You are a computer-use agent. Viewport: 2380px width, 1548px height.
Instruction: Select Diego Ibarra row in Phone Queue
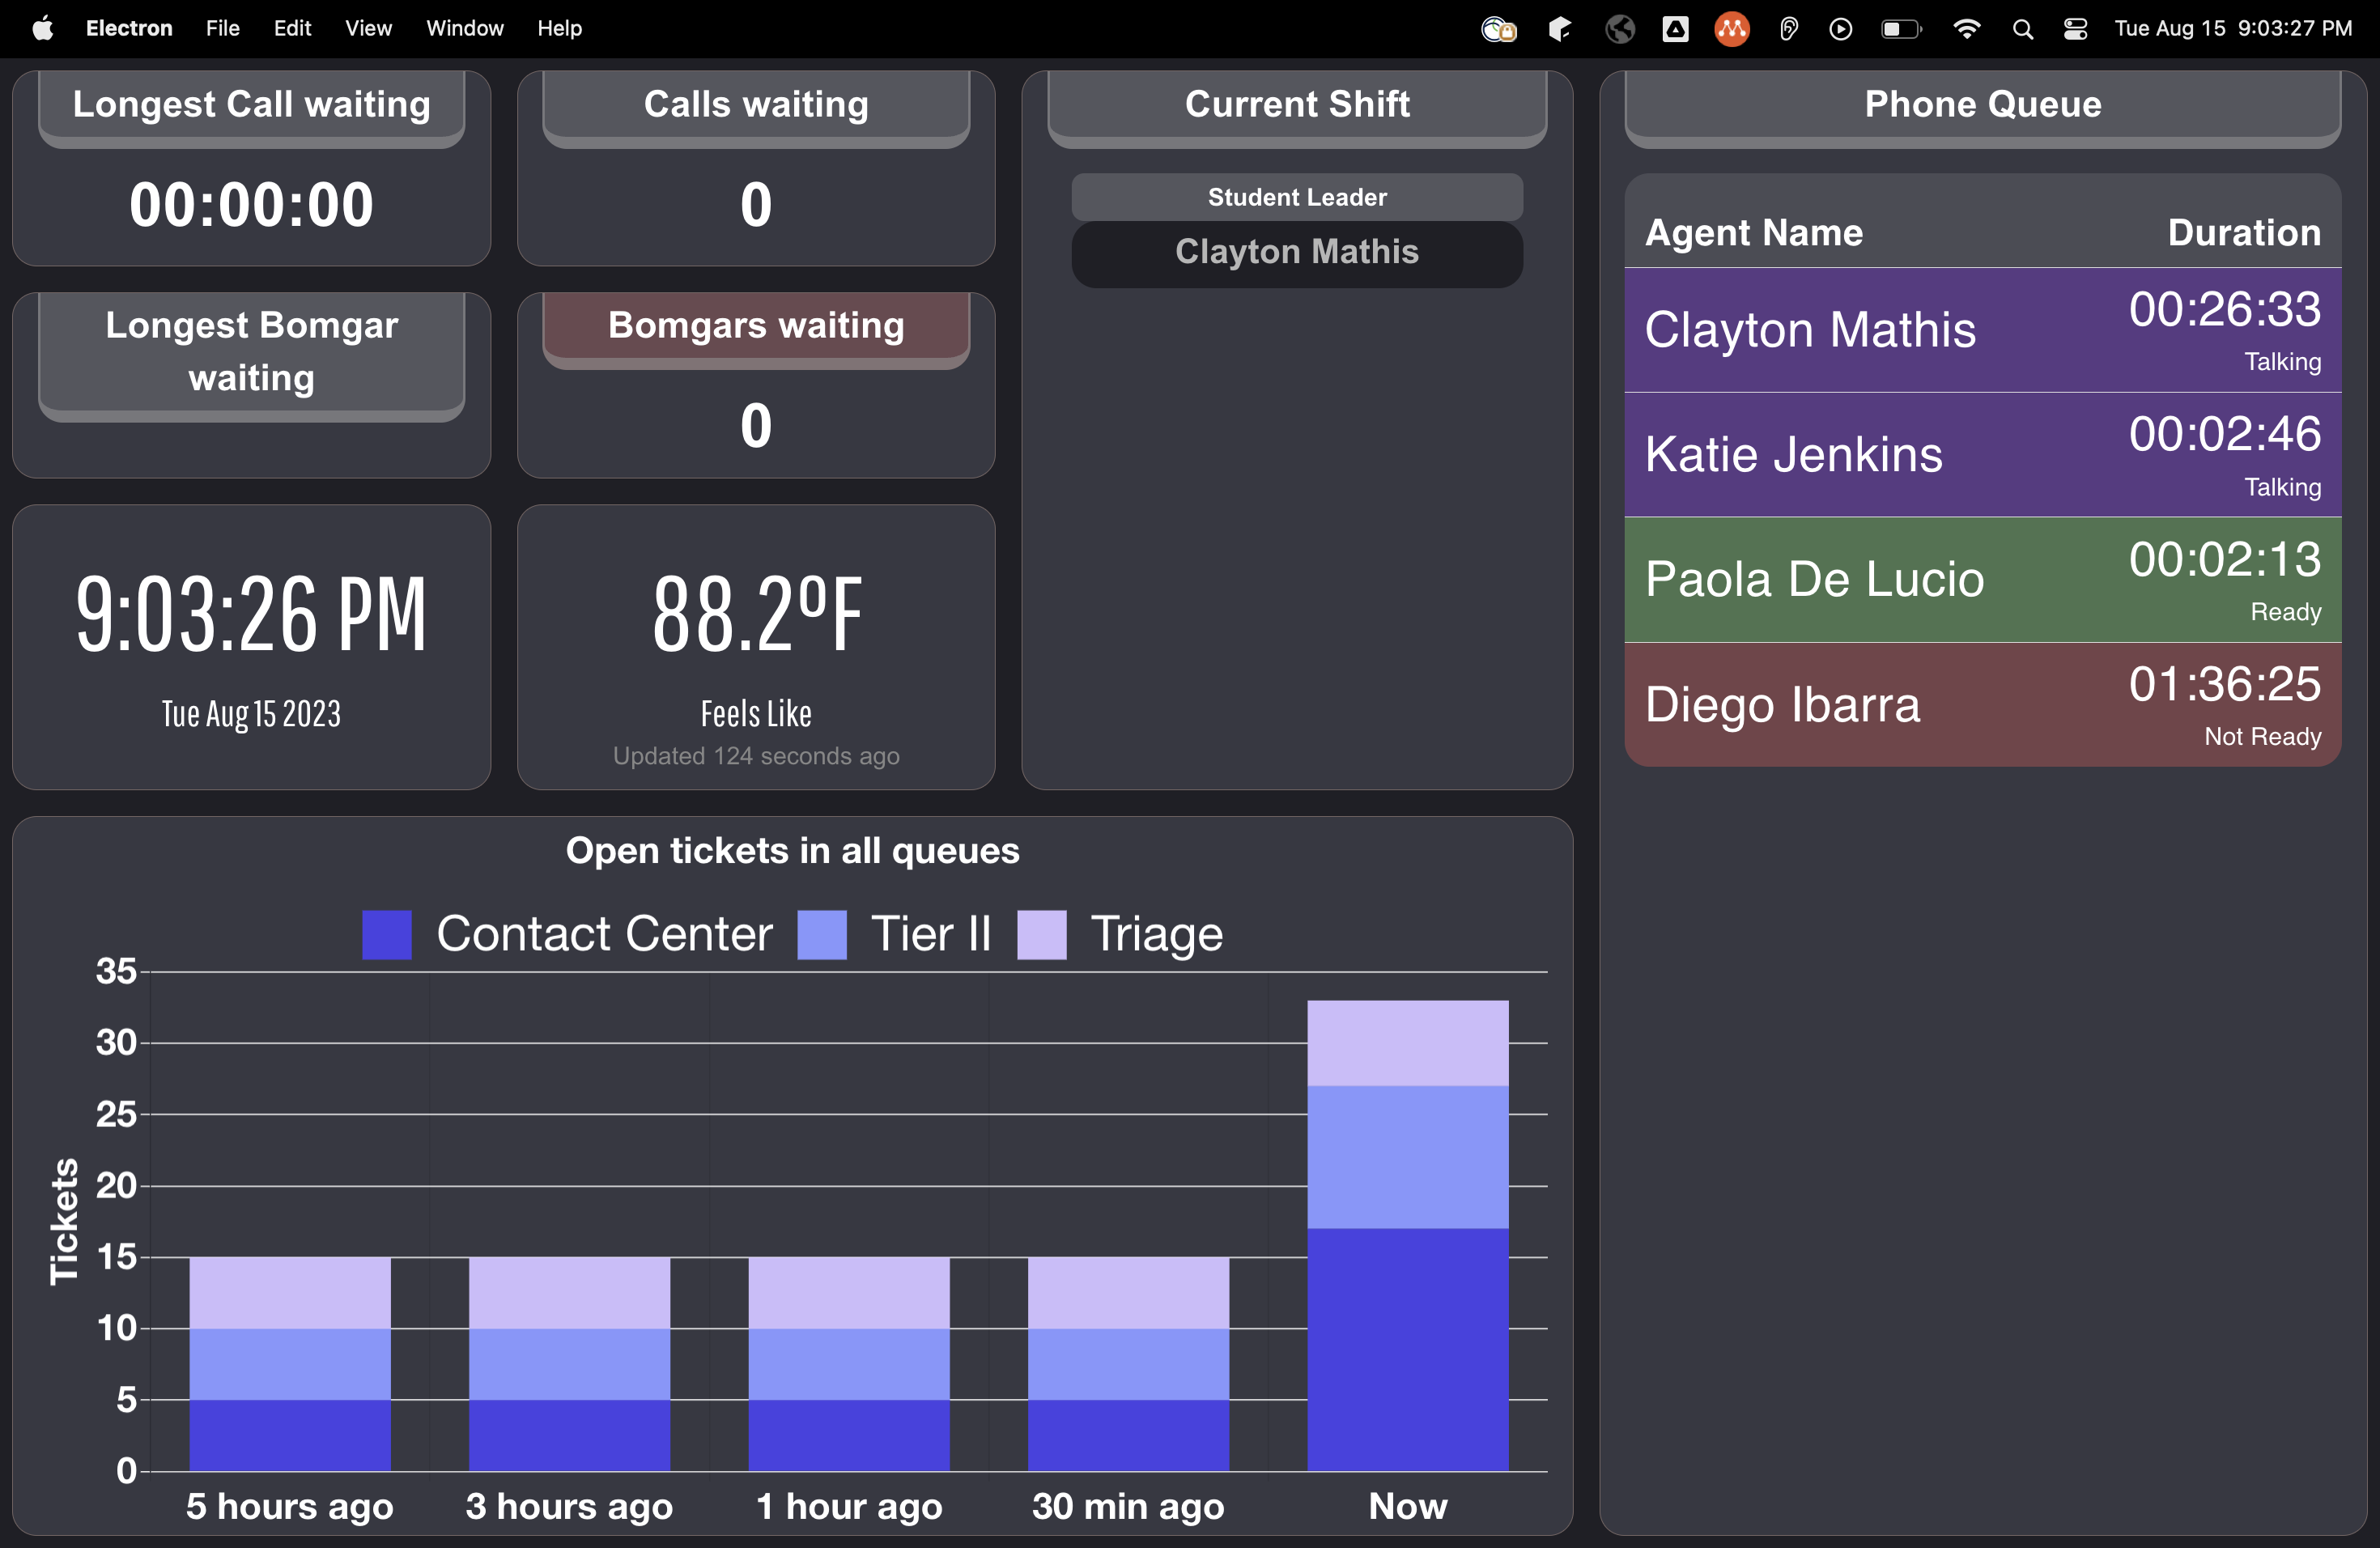[1981, 705]
